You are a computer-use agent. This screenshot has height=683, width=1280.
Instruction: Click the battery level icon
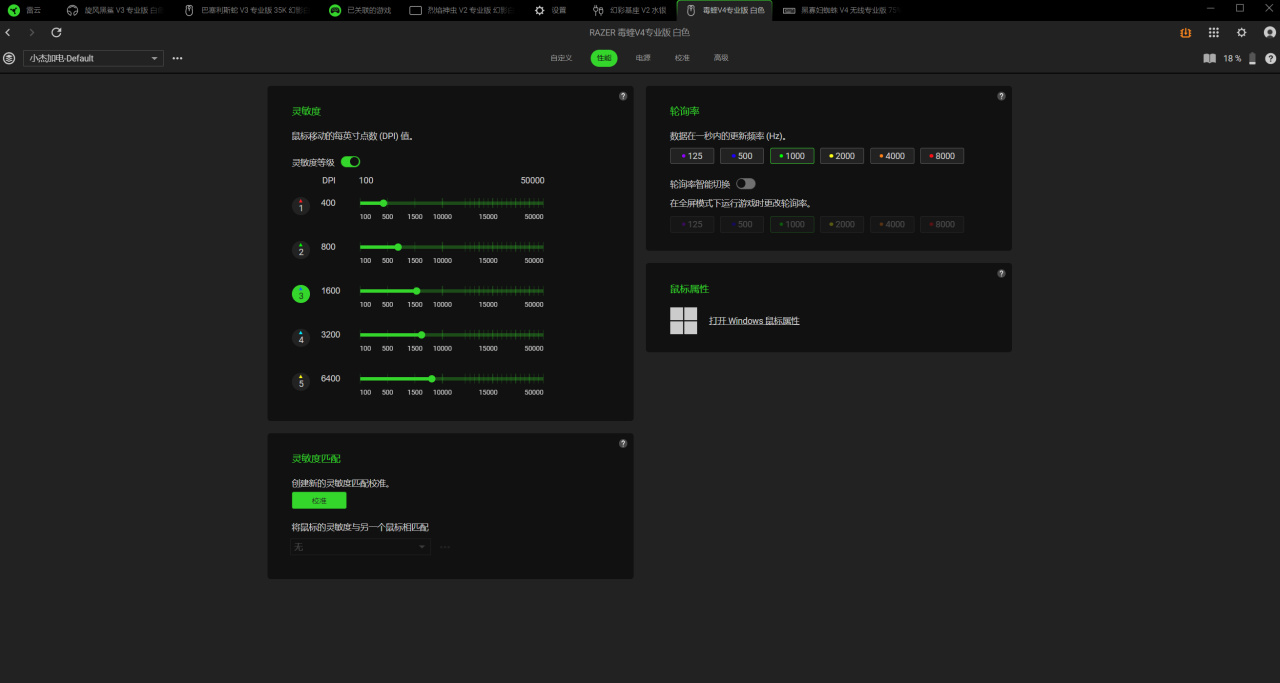pos(1252,58)
